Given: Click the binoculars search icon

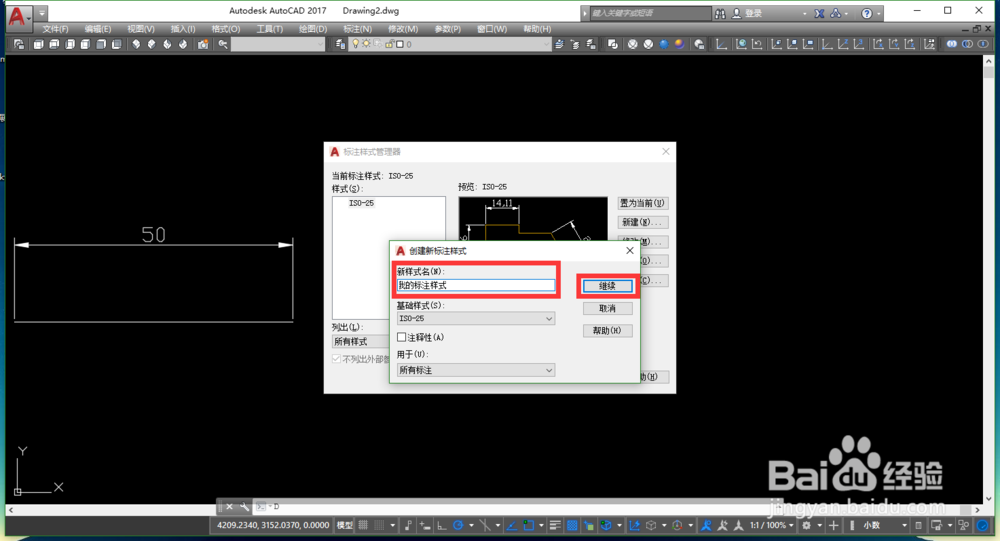Looking at the screenshot, I should [x=720, y=13].
